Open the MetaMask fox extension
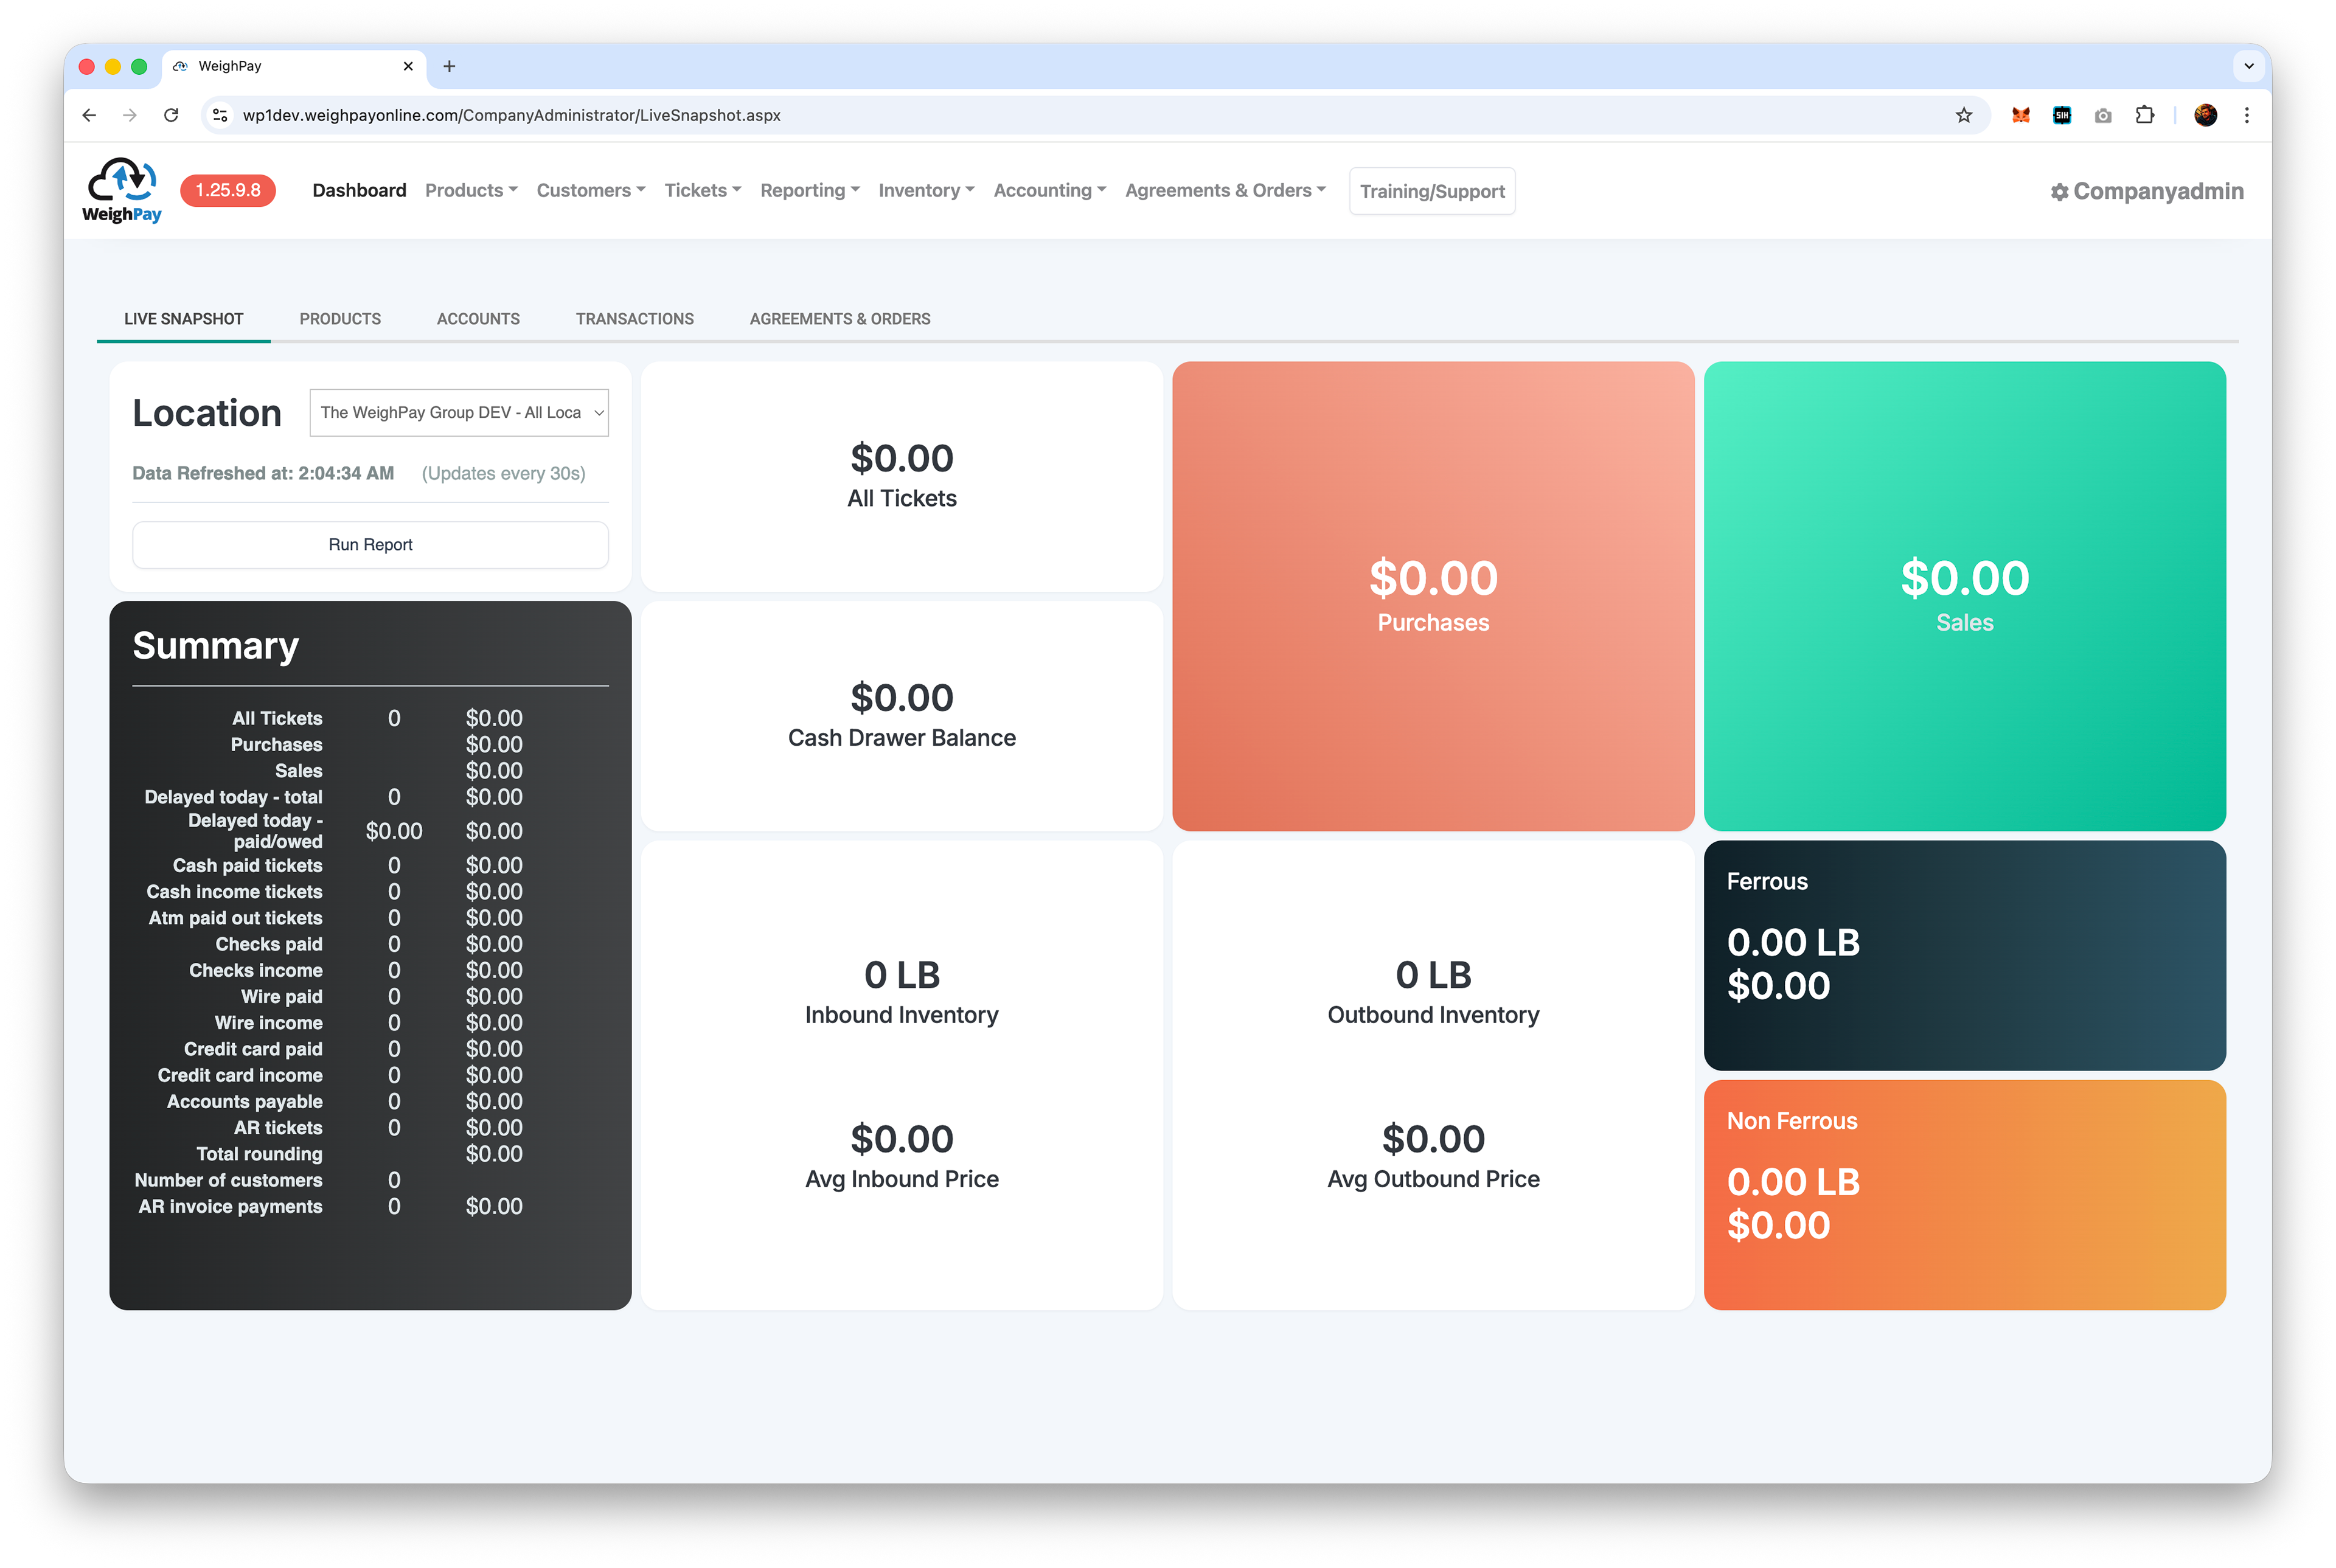2336x1568 pixels. pyautogui.click(x=2020, y=115)
